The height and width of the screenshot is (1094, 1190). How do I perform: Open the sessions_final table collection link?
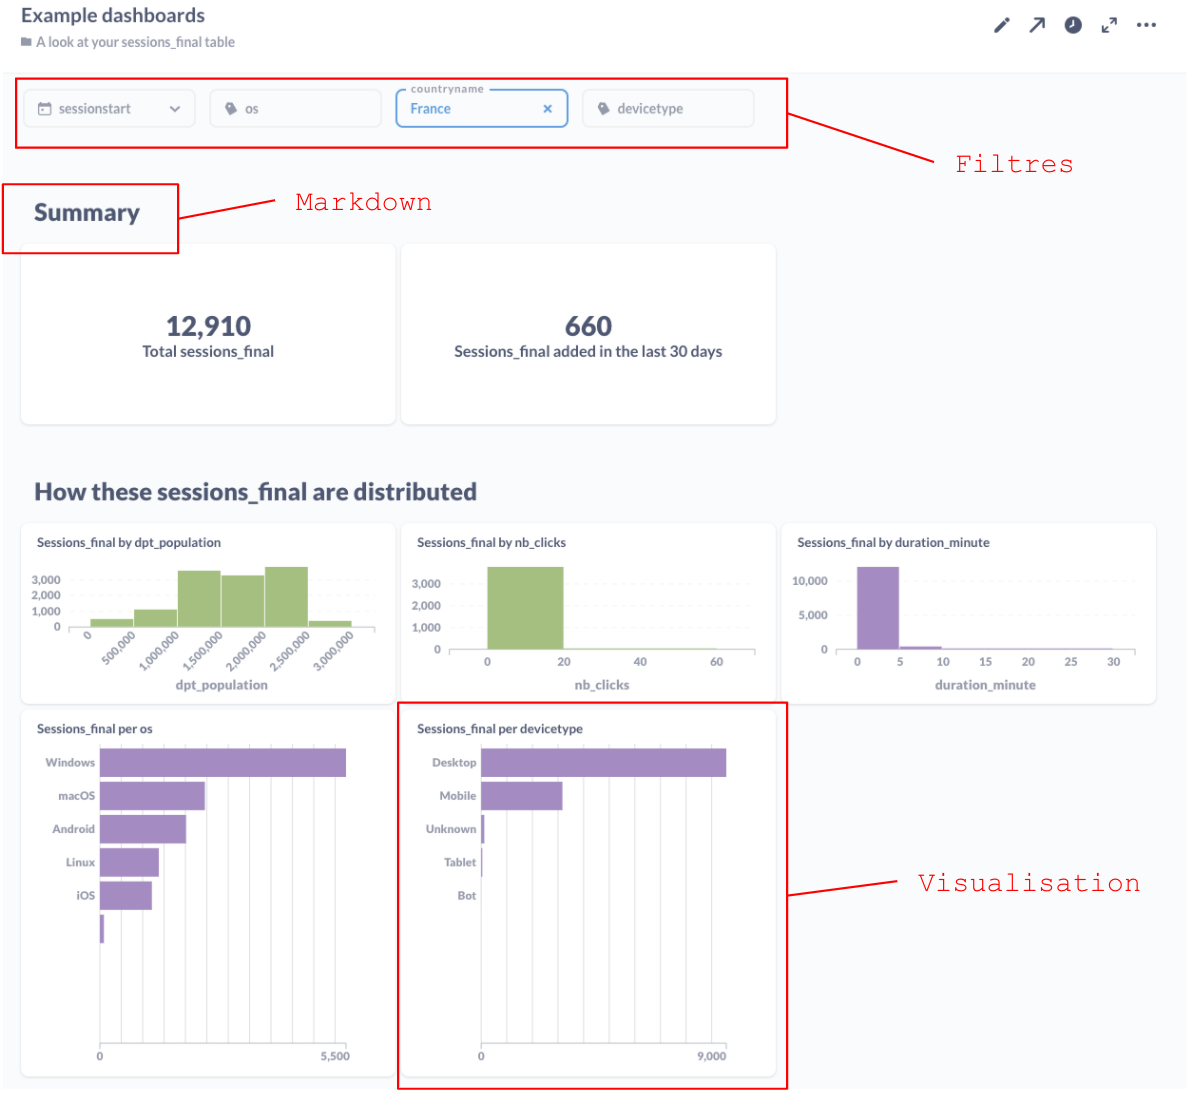click(135, 42)
